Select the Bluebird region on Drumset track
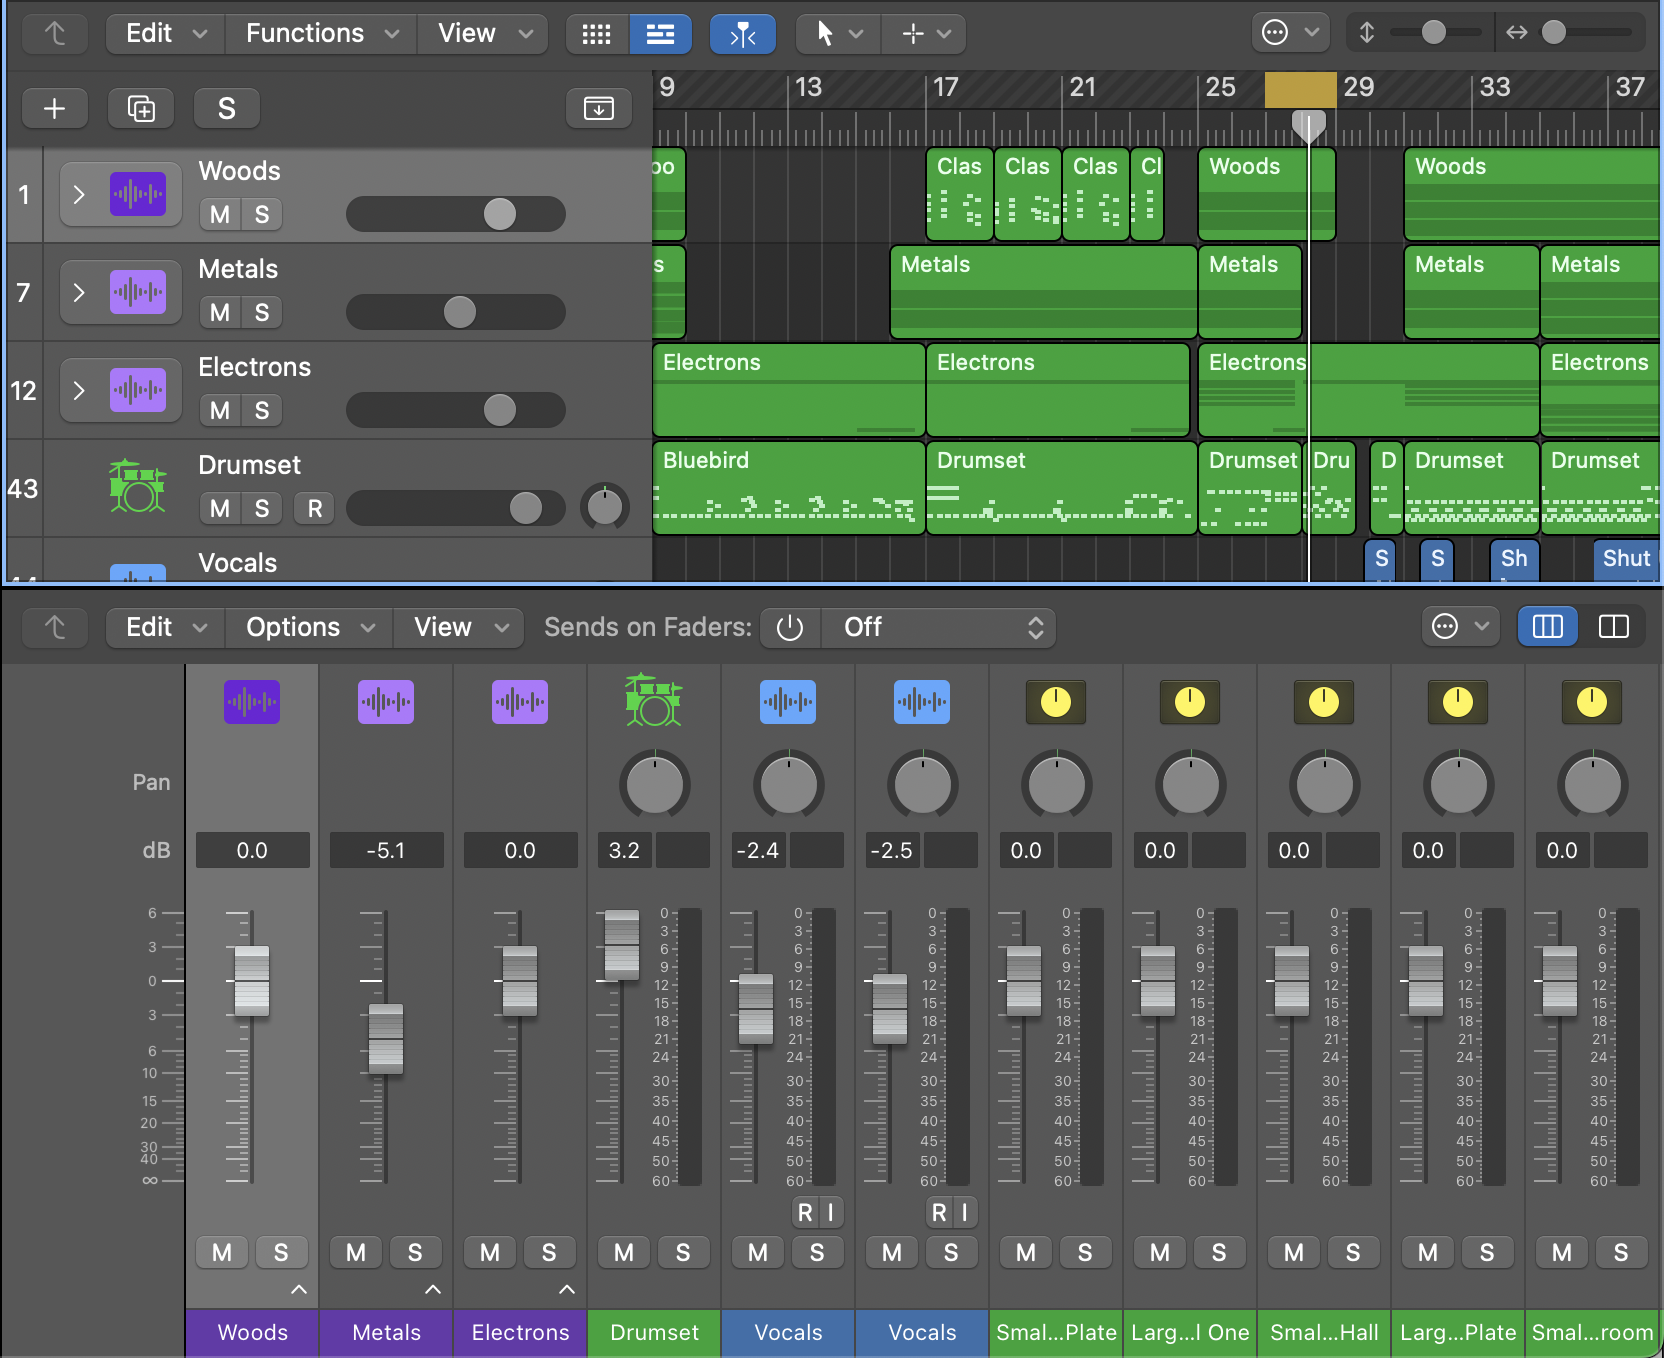The image size is (1664, 1358). [789, 488]
